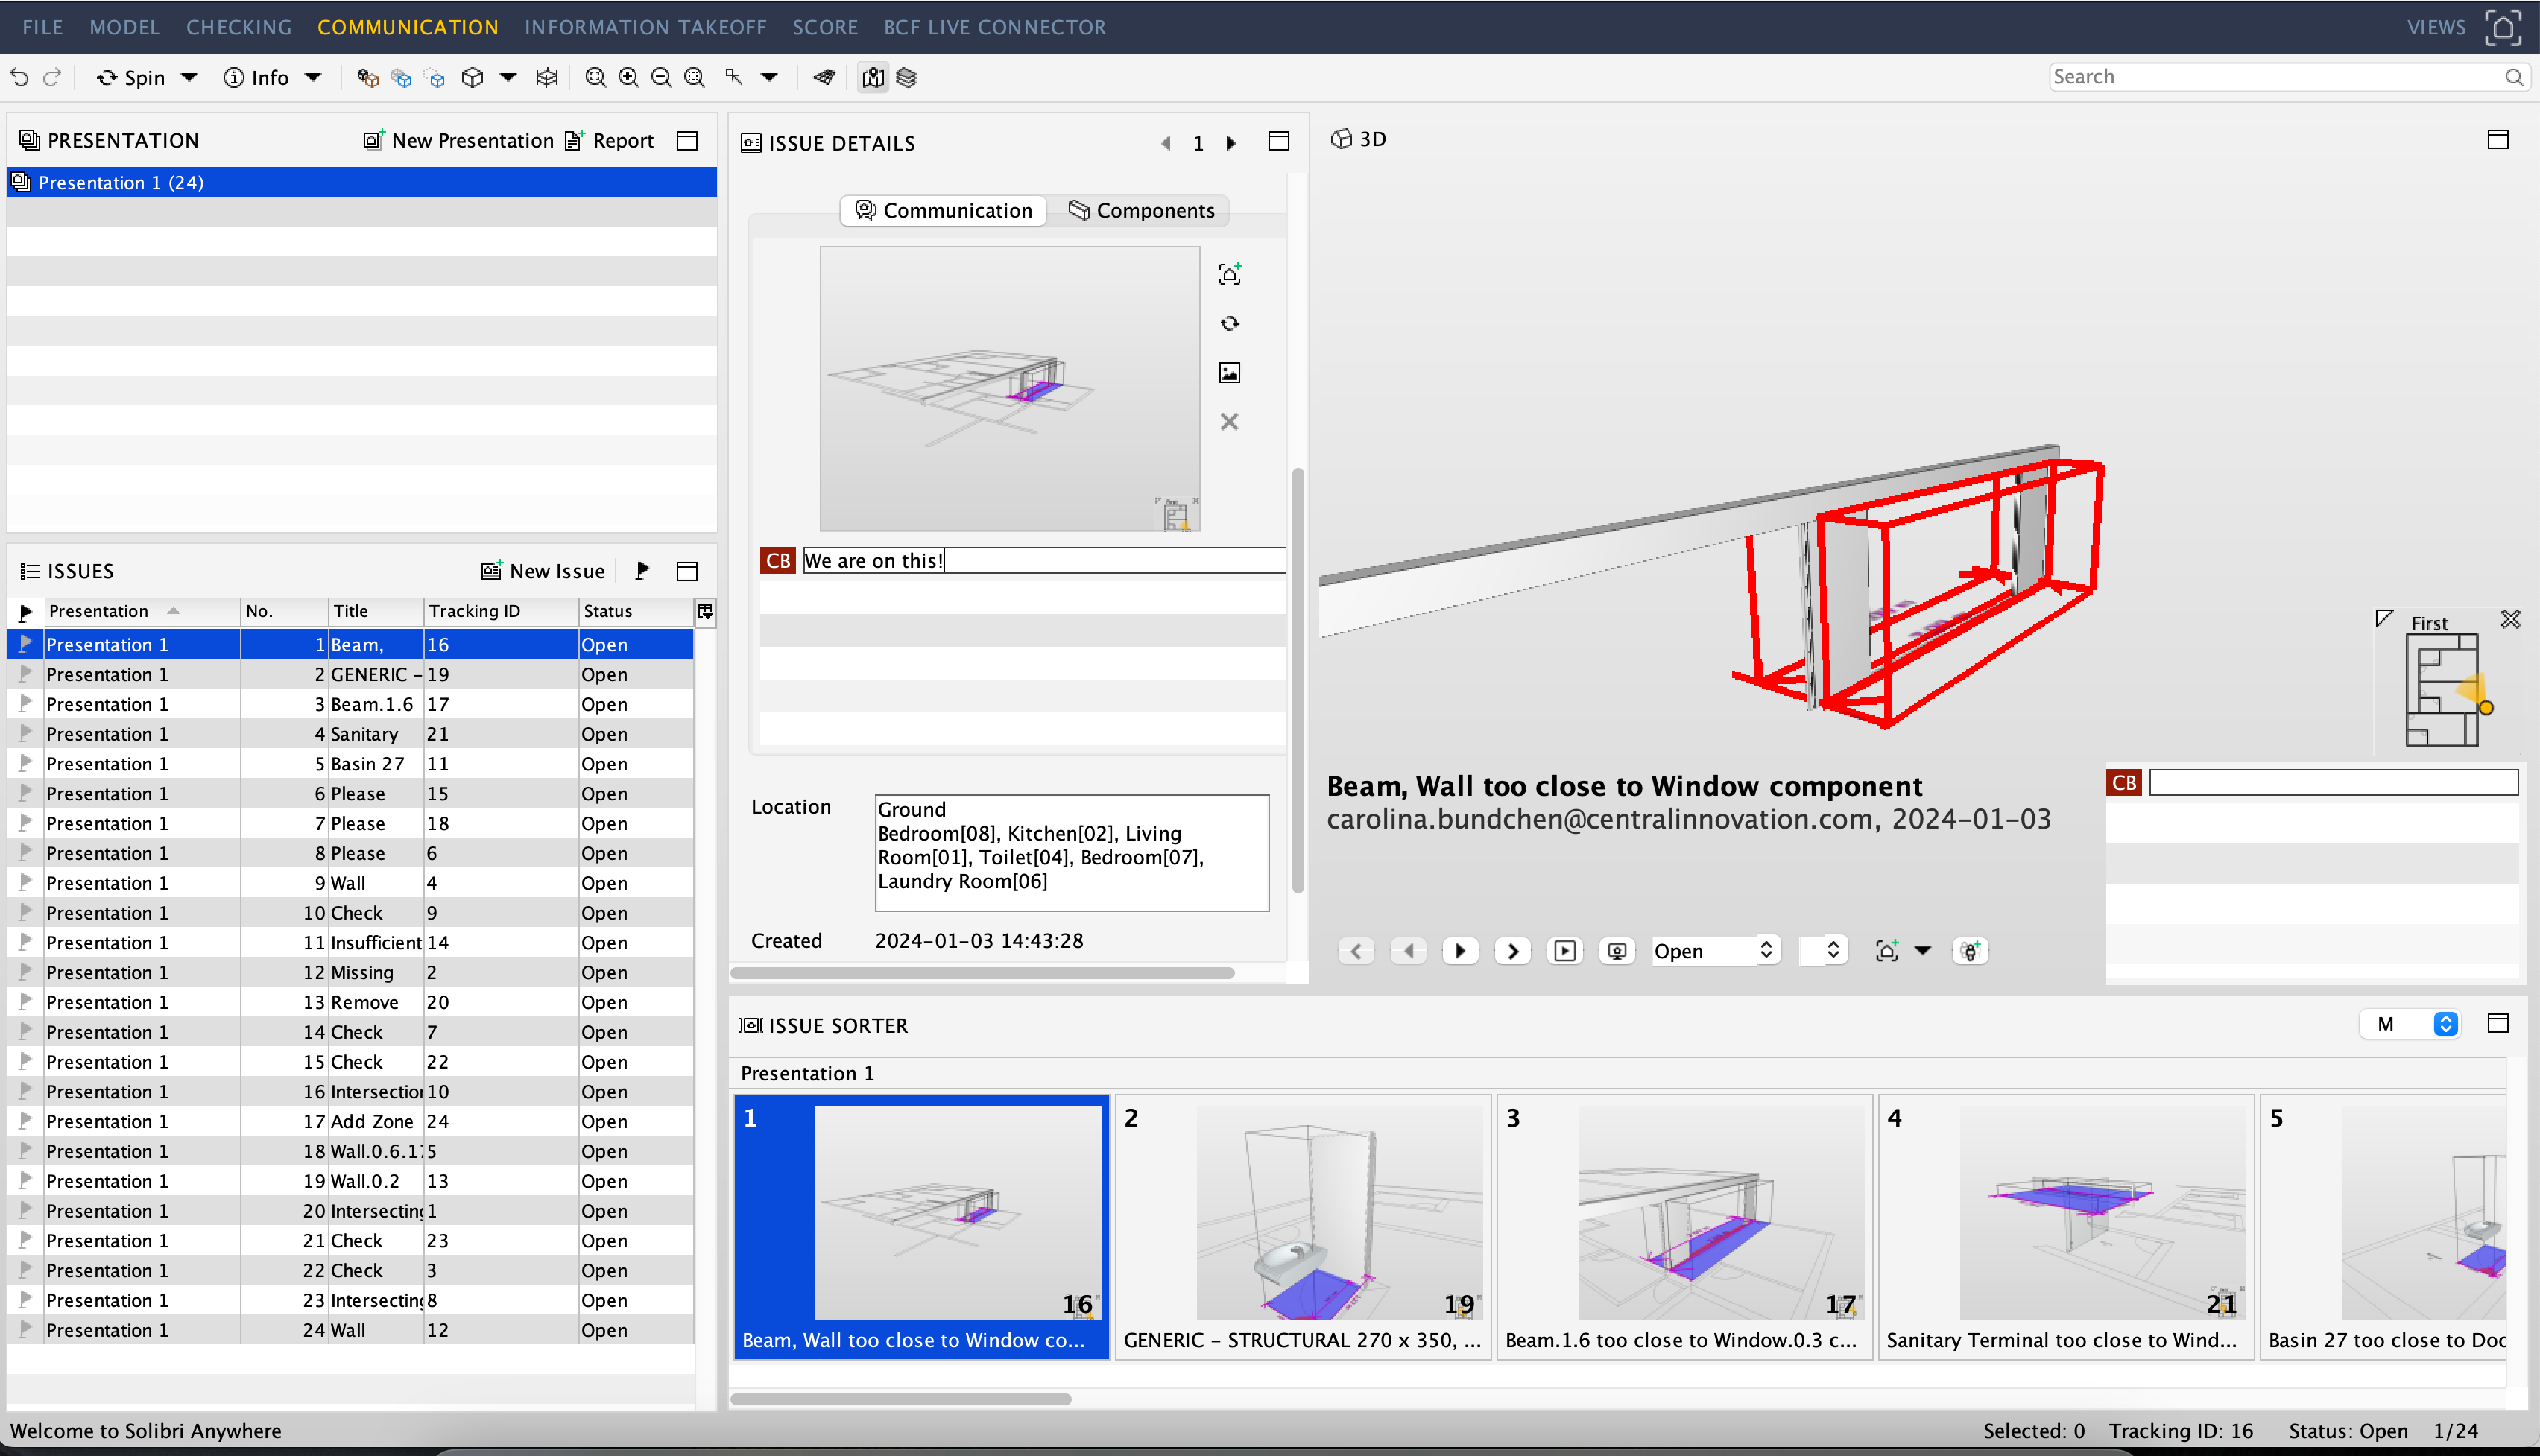Click the update viewpoint refresh icon
The width and height of the screenshot is (2540, 1456).
(x=1229, y=323)
